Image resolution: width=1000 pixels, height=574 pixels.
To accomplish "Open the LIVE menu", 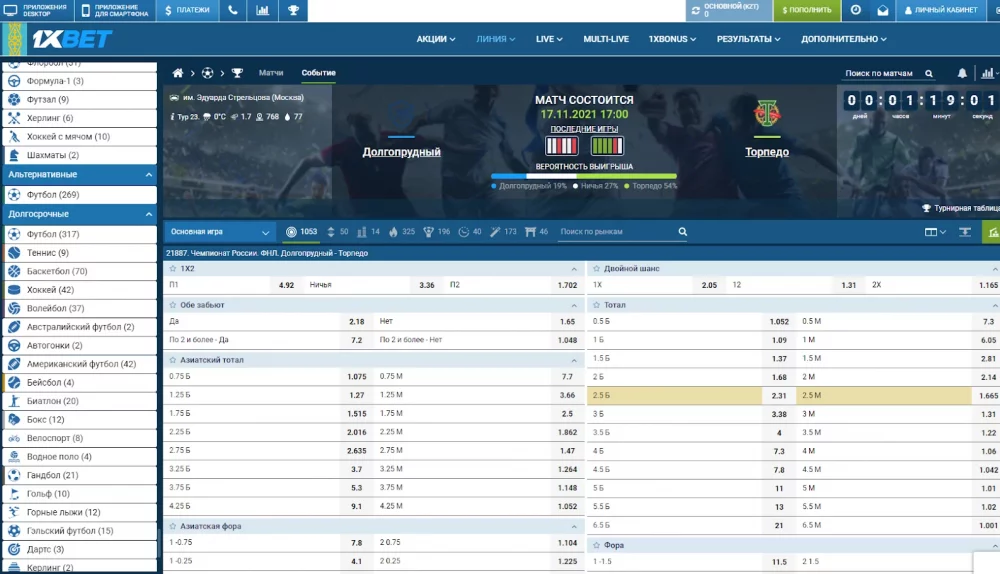I will 549,39.
